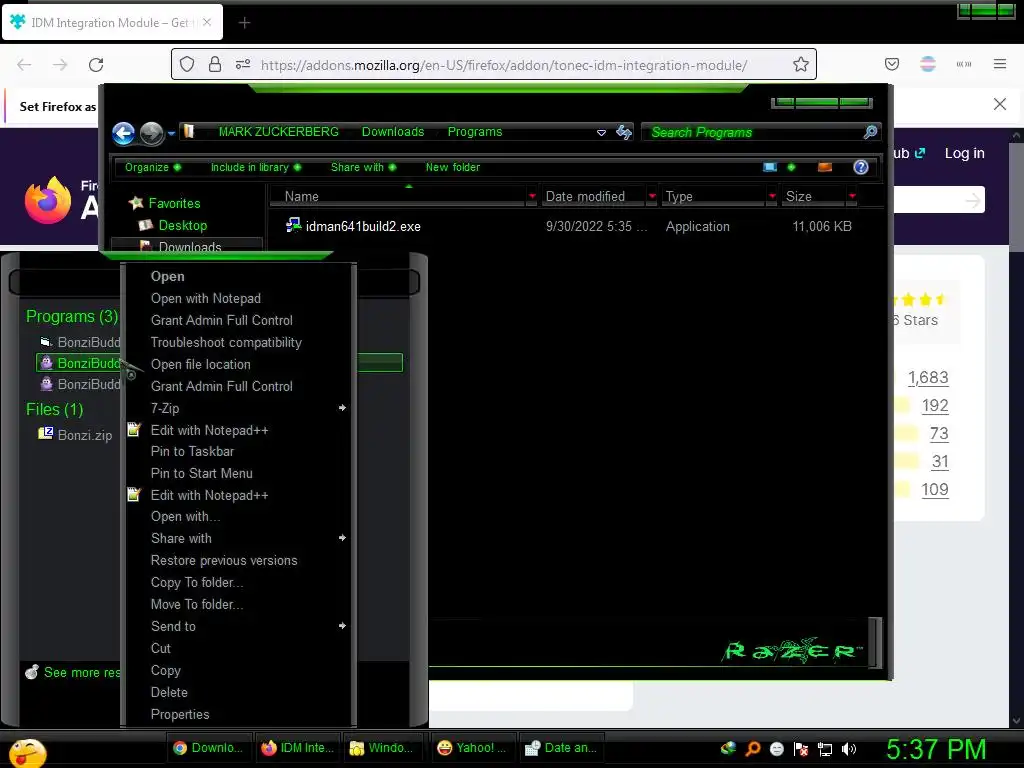Click the idman641build2.exe file icon
The width and height of the screenshot is (1024, 768).
[x=293, y=225]
